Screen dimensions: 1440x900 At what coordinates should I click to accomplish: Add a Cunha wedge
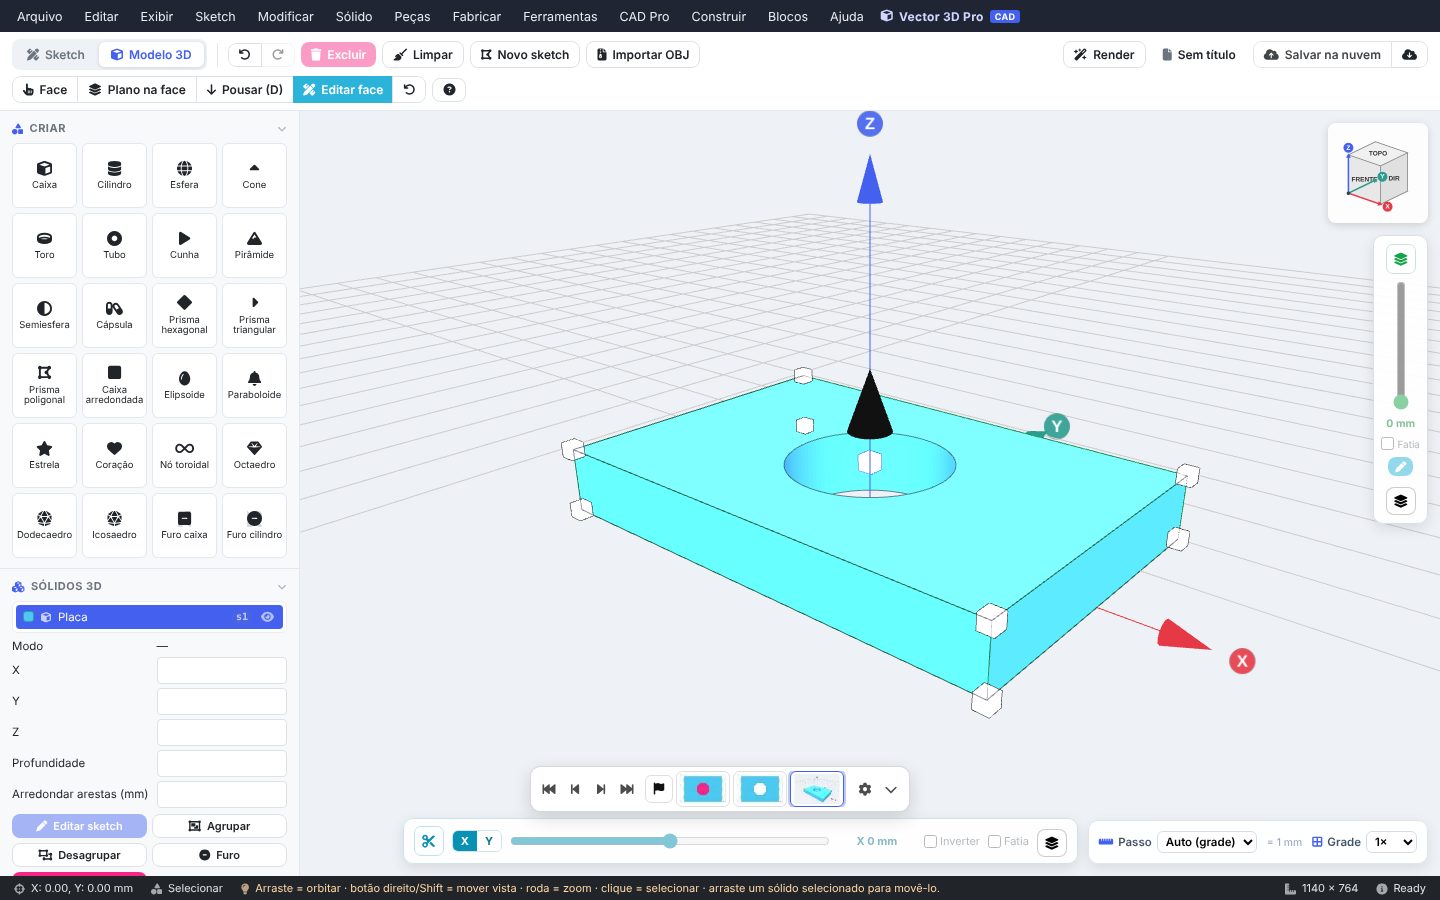coord(184,246)
